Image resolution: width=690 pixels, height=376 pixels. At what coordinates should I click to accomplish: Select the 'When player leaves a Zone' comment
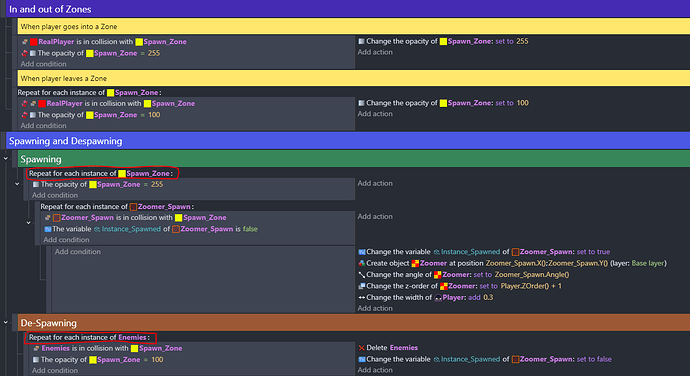354,78
